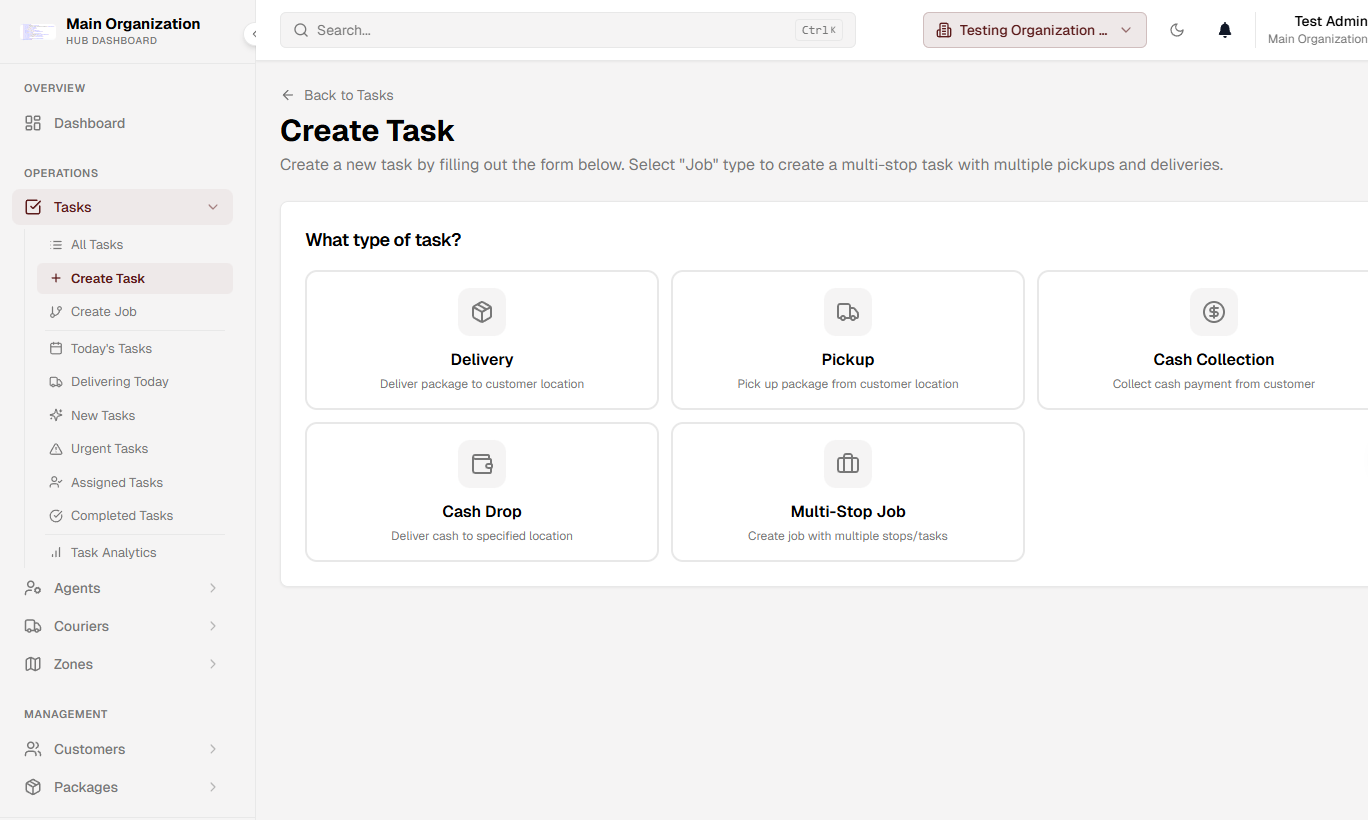Open Task Analytics

point(135,553)
